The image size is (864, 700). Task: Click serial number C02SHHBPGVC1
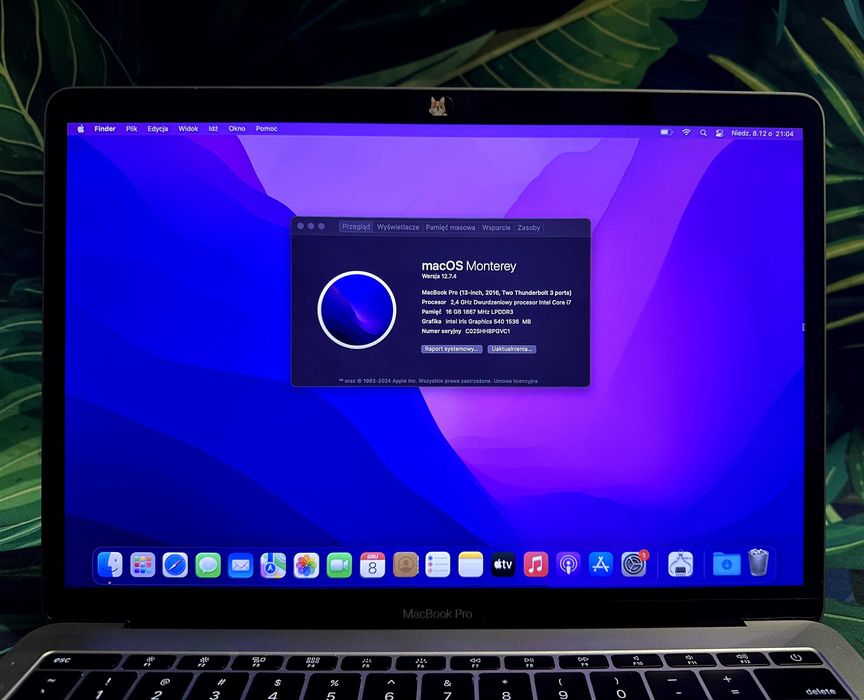pyautogui.click(x=488, y=331)
